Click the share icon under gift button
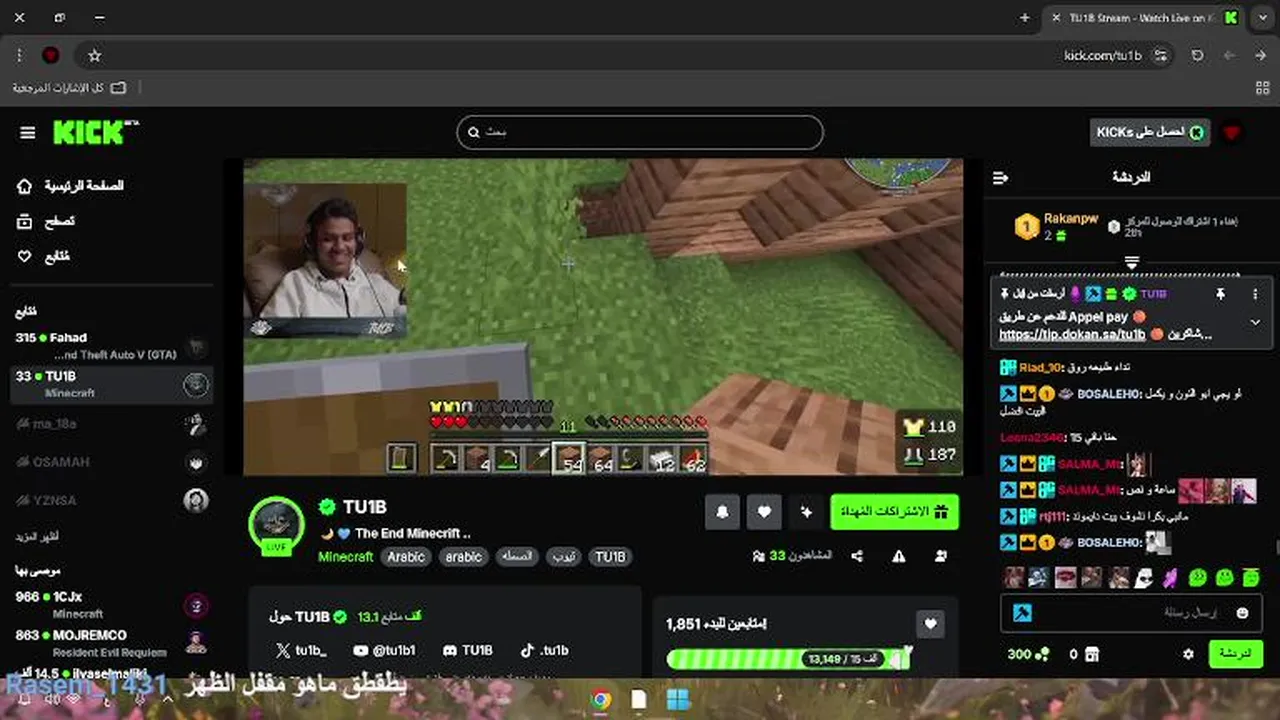The image size is (1280, 720). [x=857, y=556]
